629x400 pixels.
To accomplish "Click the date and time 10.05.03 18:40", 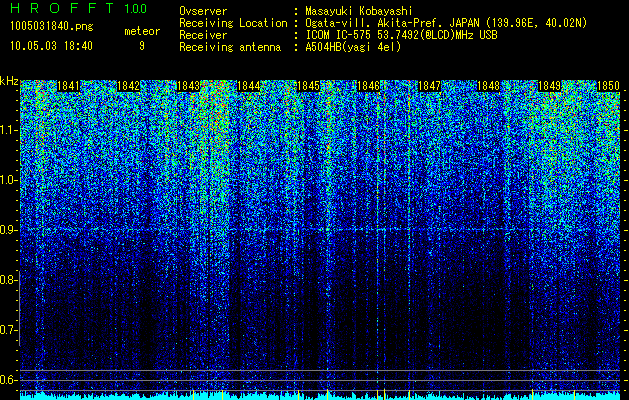I will coord(51,46).
